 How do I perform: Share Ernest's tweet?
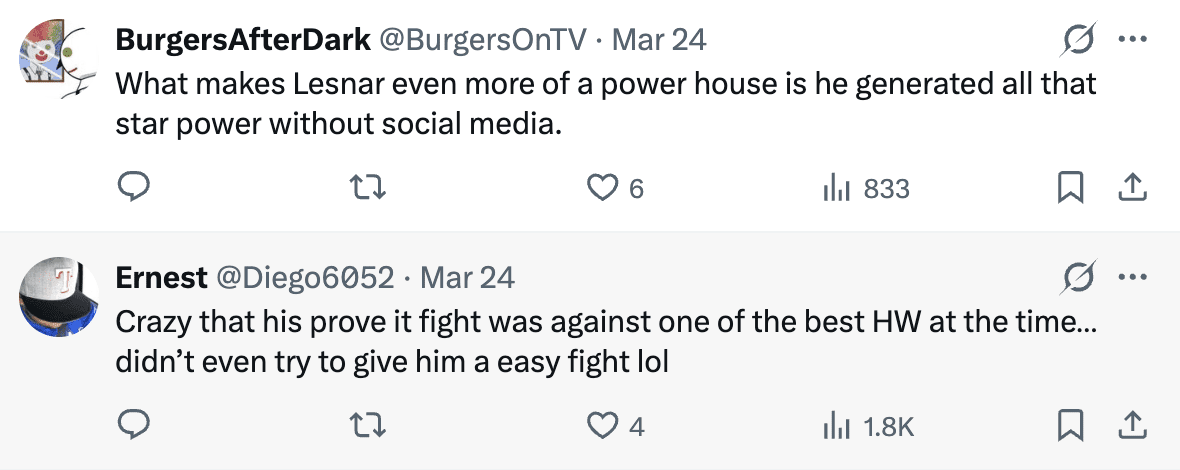1130,426
